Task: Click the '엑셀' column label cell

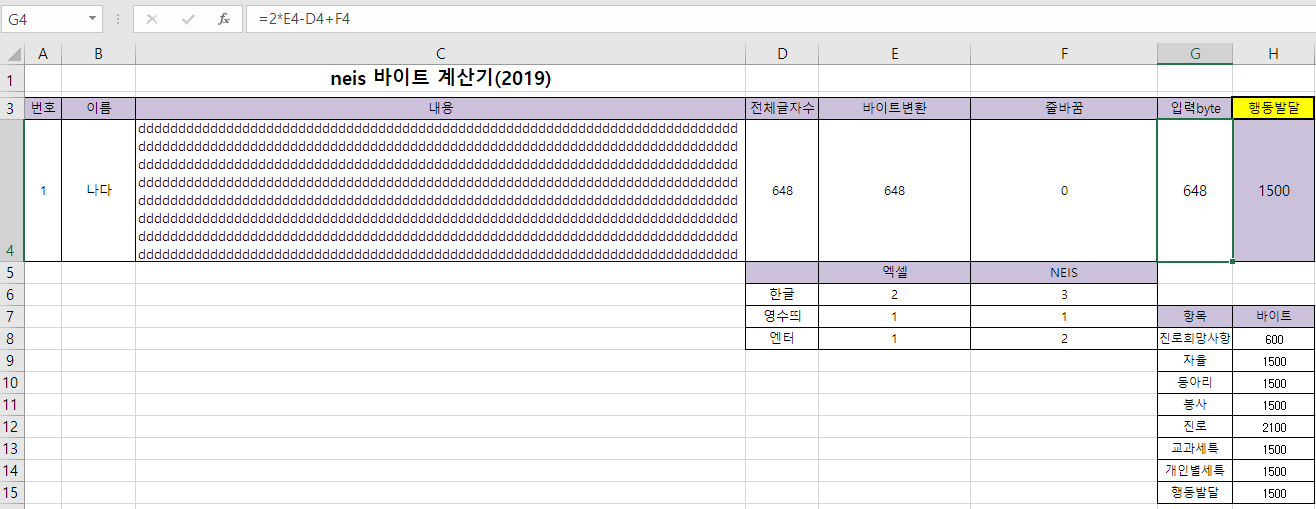Action: click(x=894, y=273)
